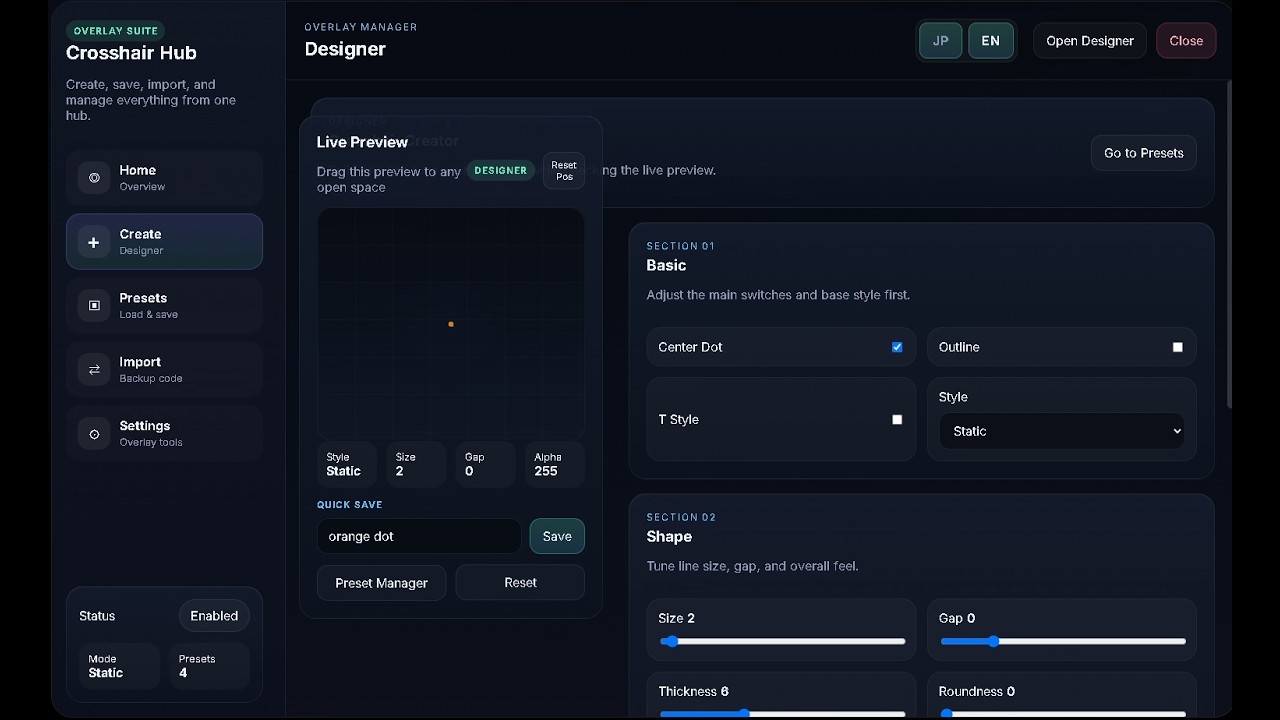Enable the T Style checkbox
The image size is (1280, 720).
point(897,419)
